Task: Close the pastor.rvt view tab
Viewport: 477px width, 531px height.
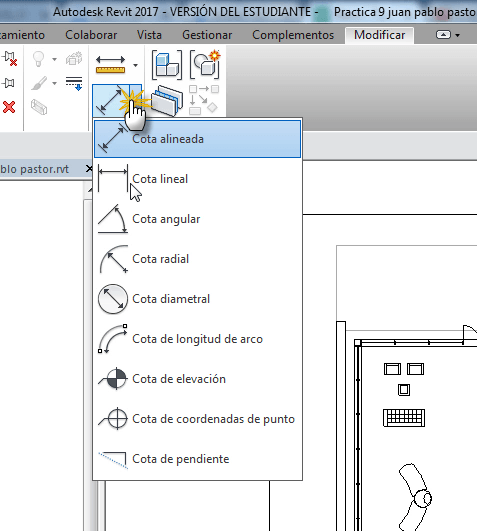Action: [x=89, y=168]
